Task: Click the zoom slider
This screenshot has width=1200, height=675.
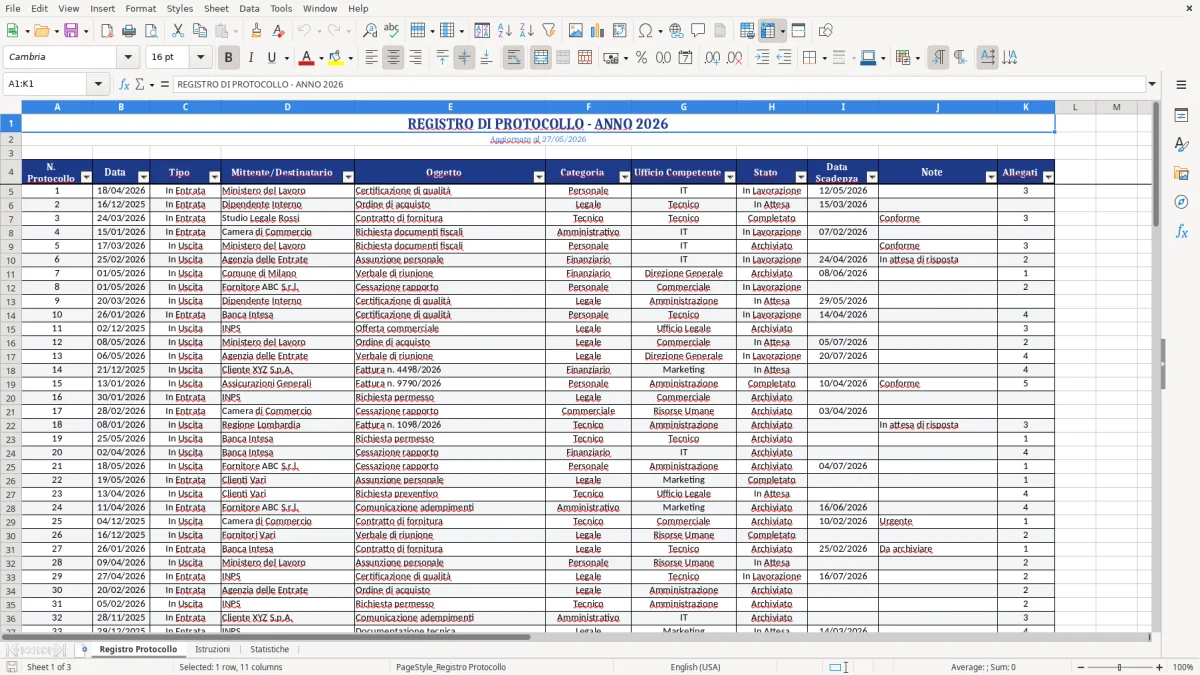Action: pyautogui.click(x=1119, y=667)
